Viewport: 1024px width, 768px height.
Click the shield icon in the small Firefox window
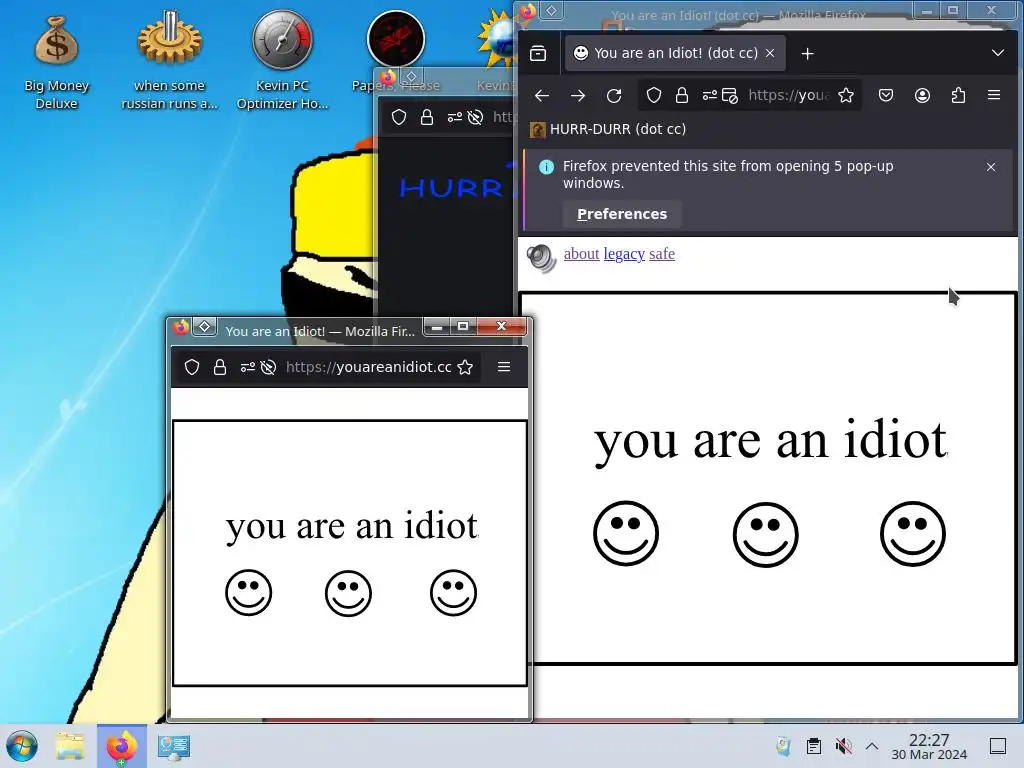pos(192,367)
